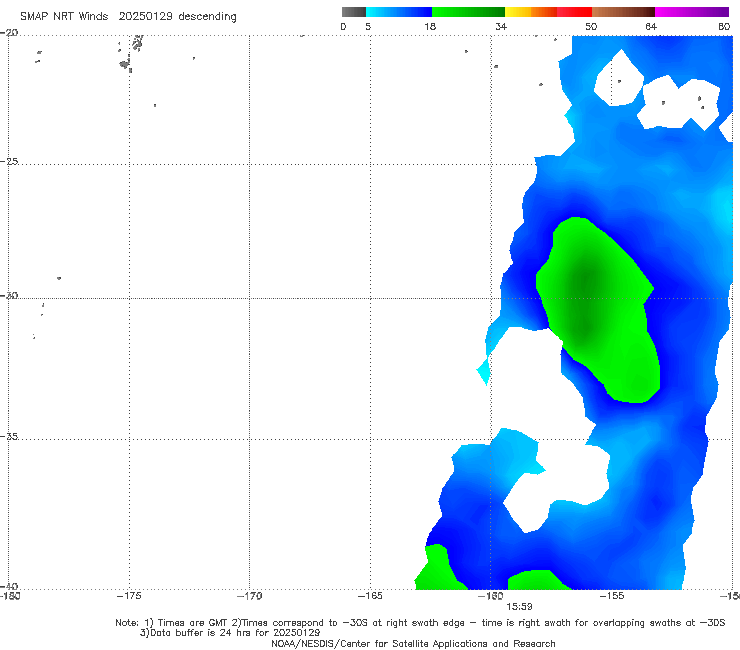The height and width of the screenshot is (650, 740).
Task: Click the color bar label '5'
Action: 368,26
